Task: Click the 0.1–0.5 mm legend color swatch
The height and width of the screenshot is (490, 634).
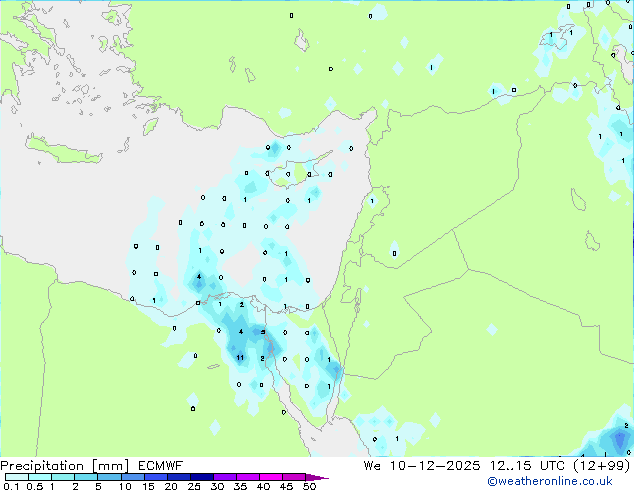Action: tap(17, 477)
